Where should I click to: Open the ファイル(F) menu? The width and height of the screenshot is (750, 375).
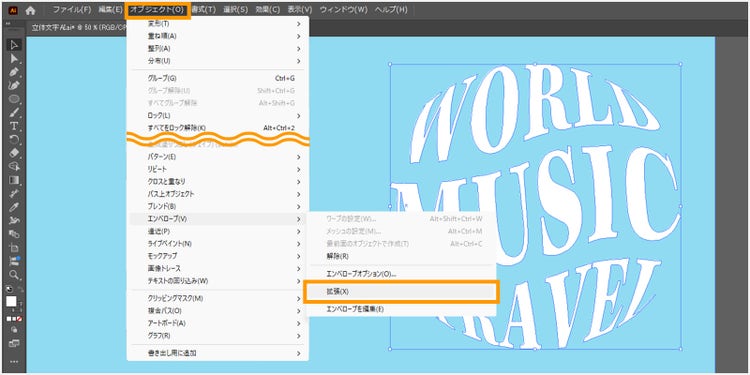tap(72, 10)
